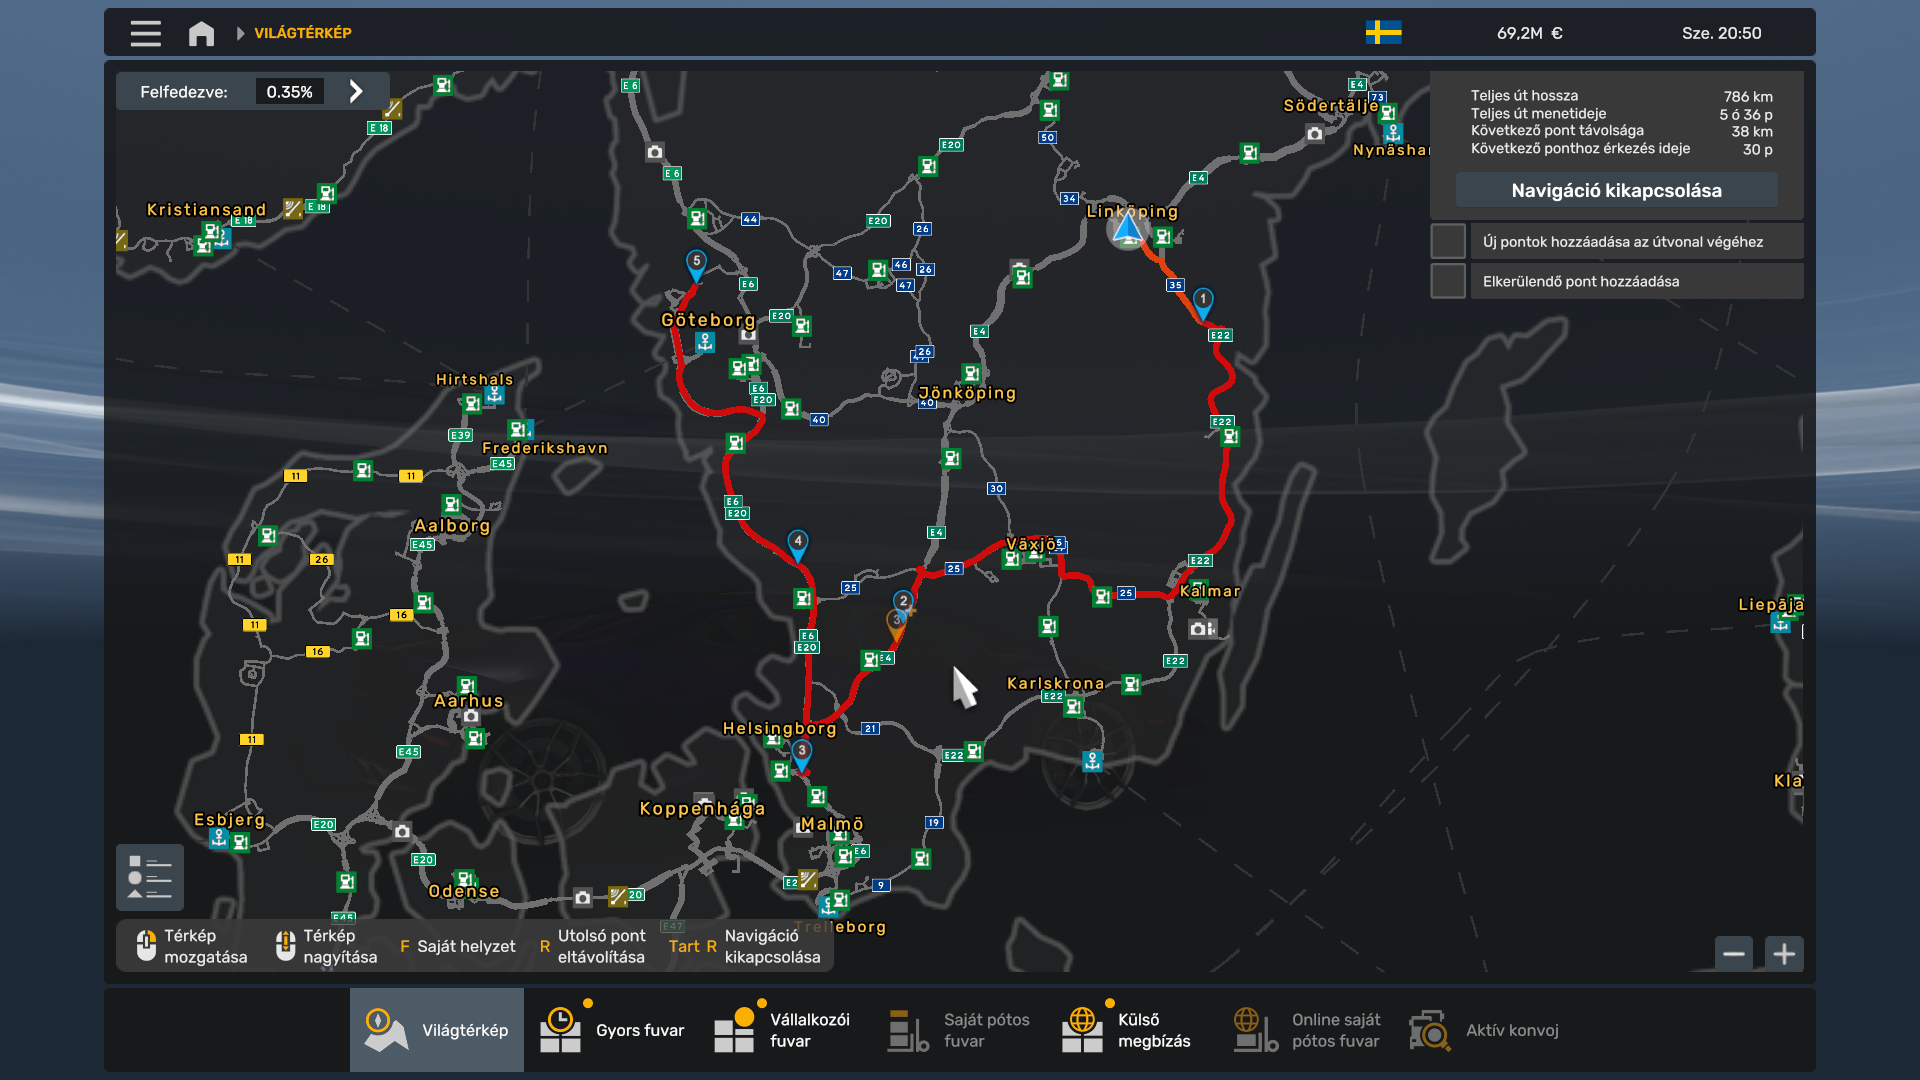Viewport: 1920px width, 1080px height.
Task: Click the 69,2M € money balance
Action: pyautogui.click(x=1530, y=33)
